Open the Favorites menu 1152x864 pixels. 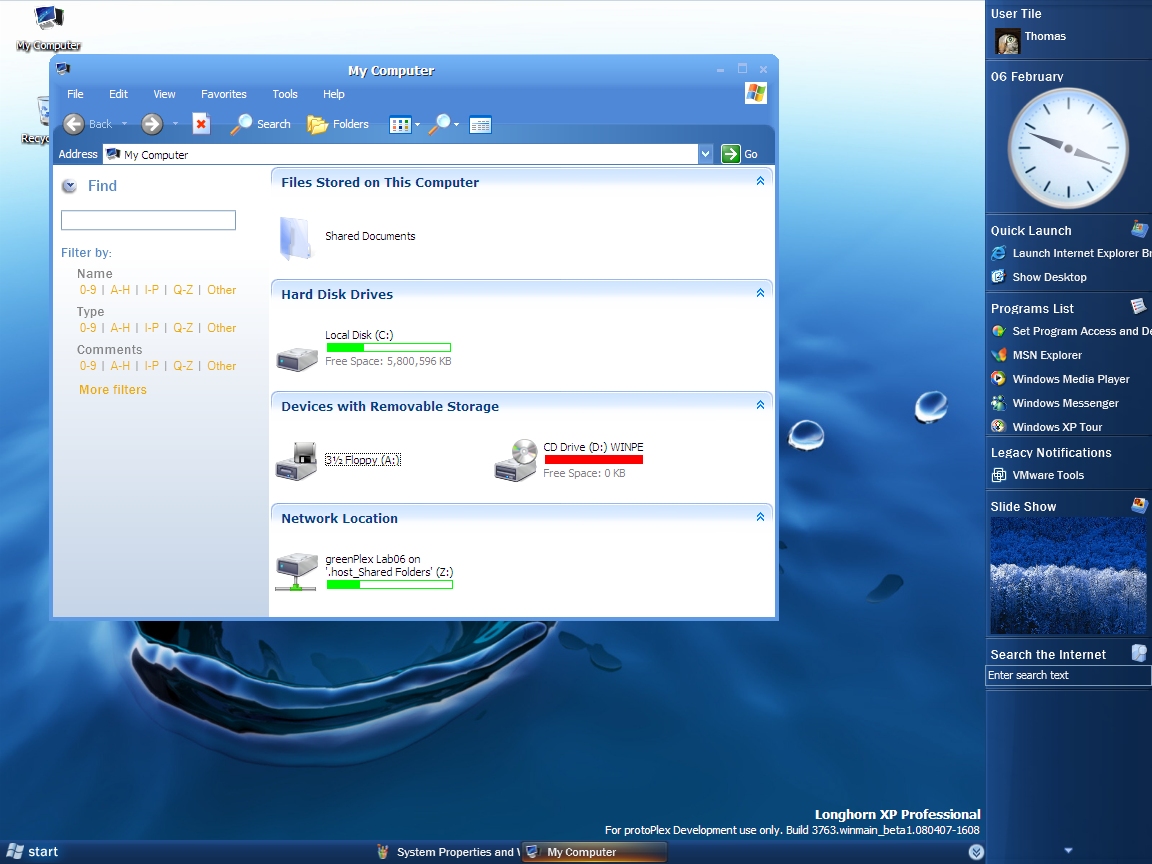click(x=224, y=94)
